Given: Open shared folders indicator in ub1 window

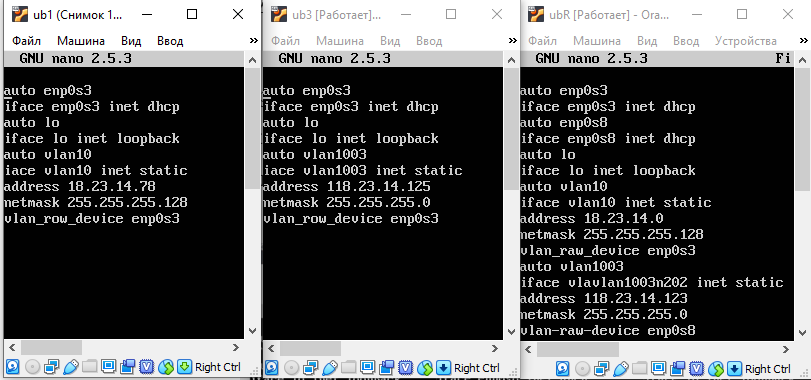Looking at the screenshot, I should [89, 367].
